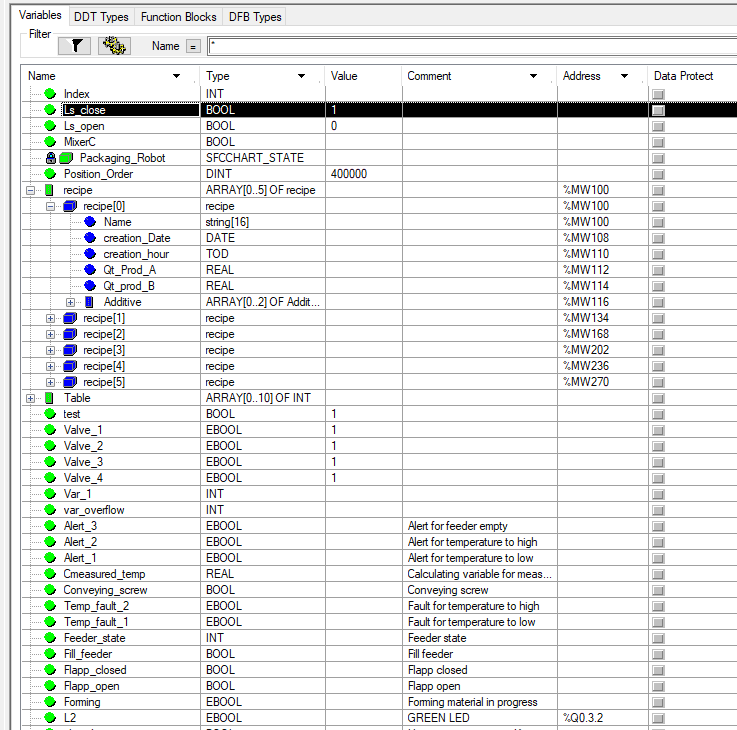Click into the Name filter text field
The image size is (737, 730).
(470, 46)
